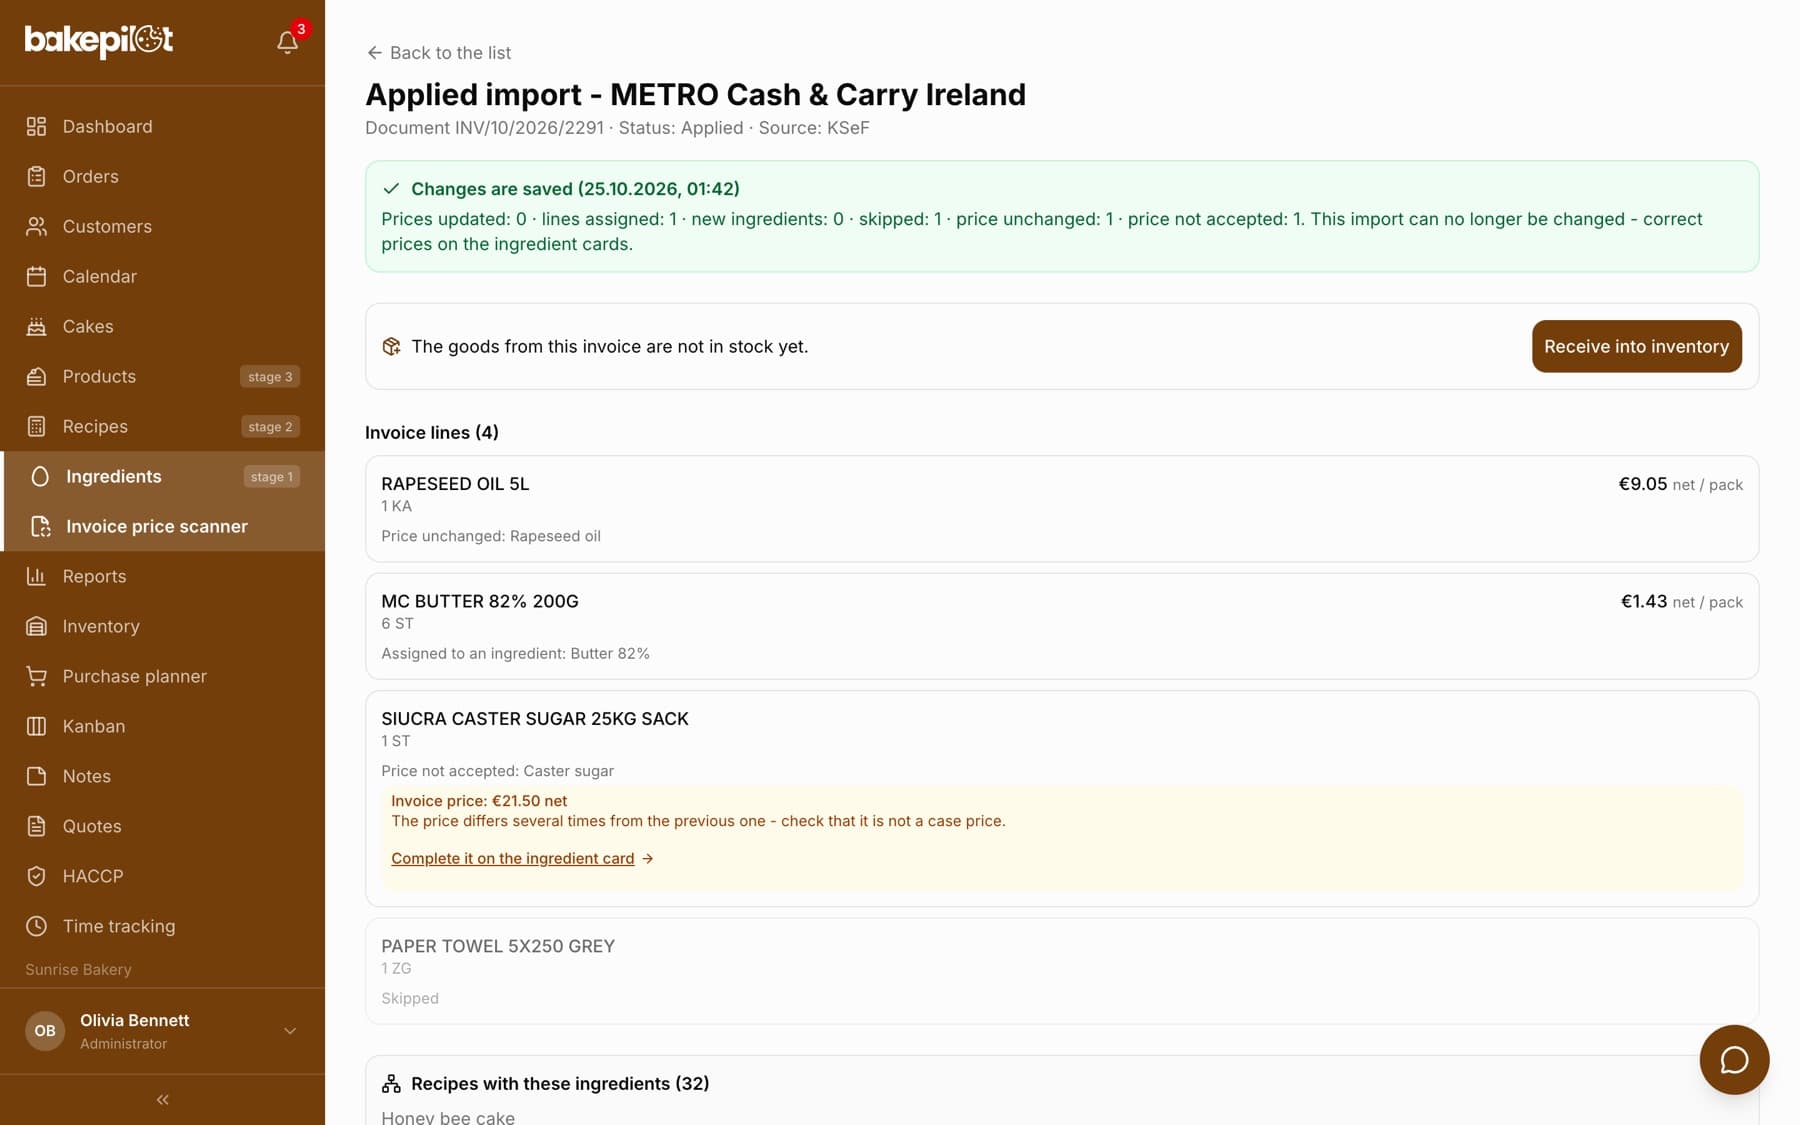Screen dimensions: 1800x1125
Task: Click the Calendar icon in sidebar
Action: [36, 276]
